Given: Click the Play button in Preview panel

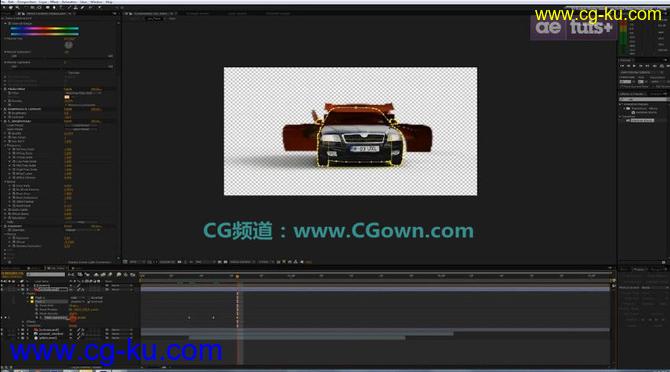Looking at the screenshot, I should pyautogui.click(x=634, y=66).
